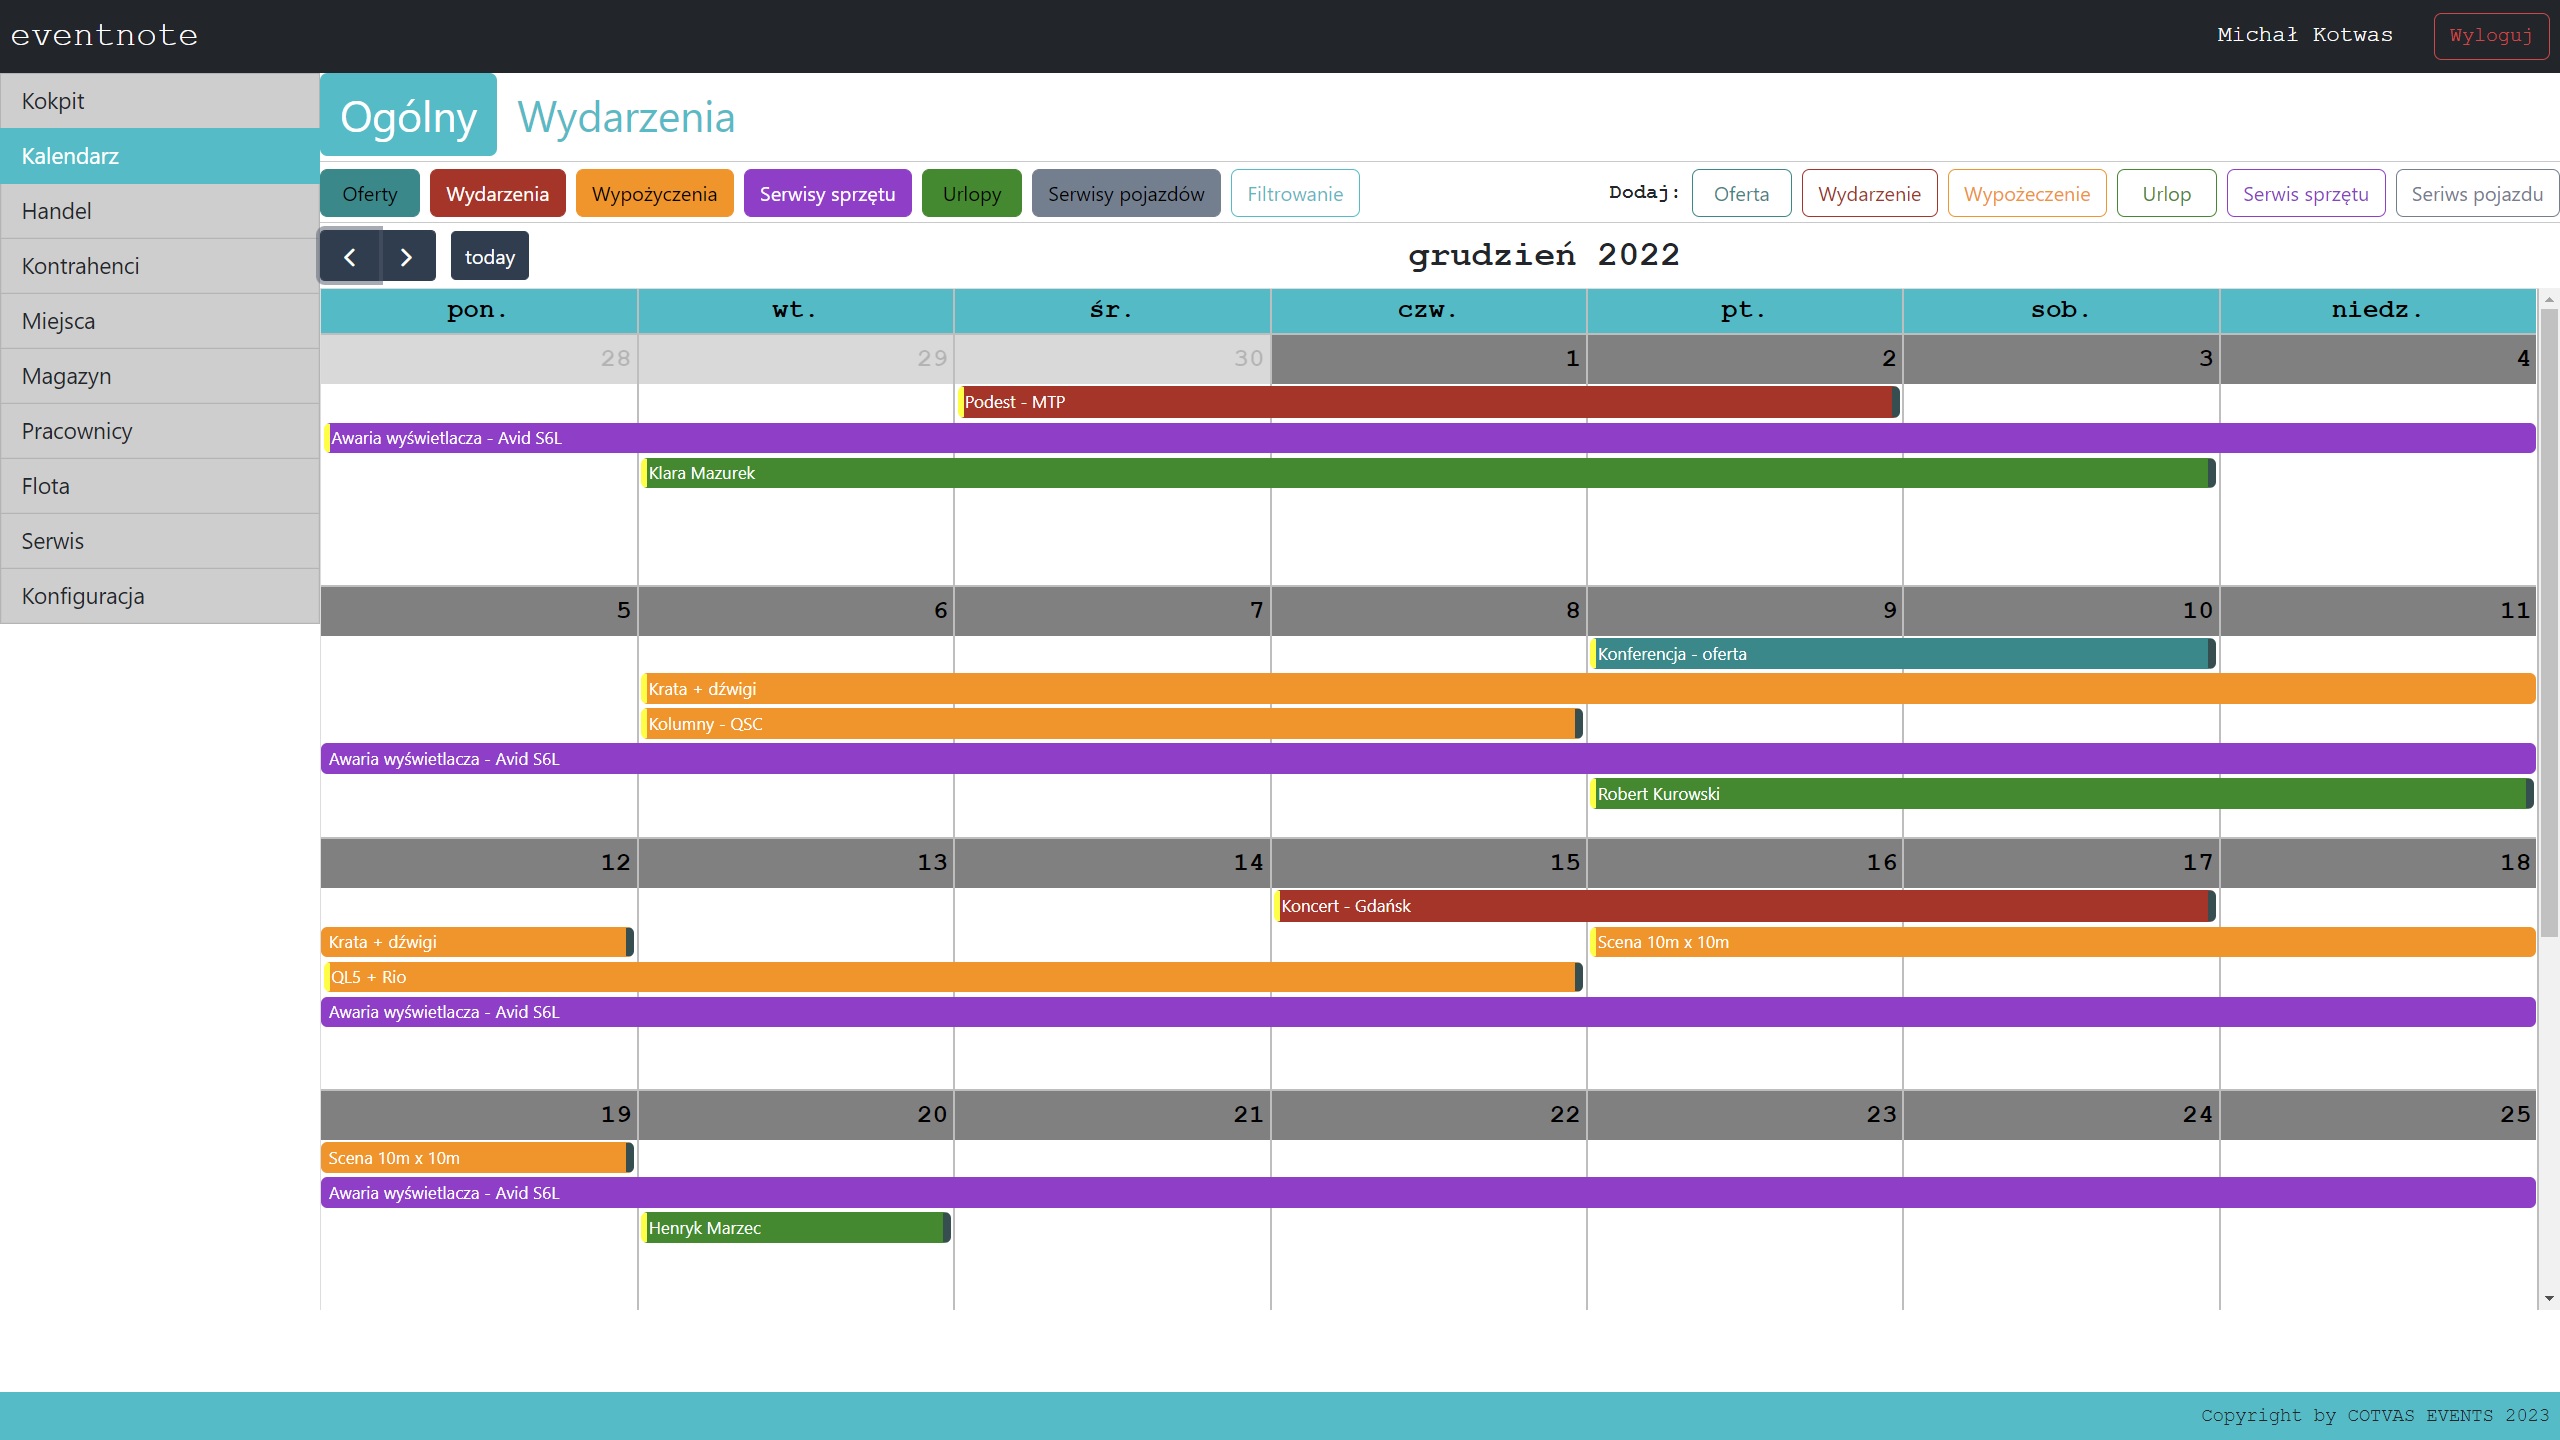This screenshot has width=2560, height=1440.
Task: Toggle Serwisy sprzętu filter
Action: [x=827, y=194]
